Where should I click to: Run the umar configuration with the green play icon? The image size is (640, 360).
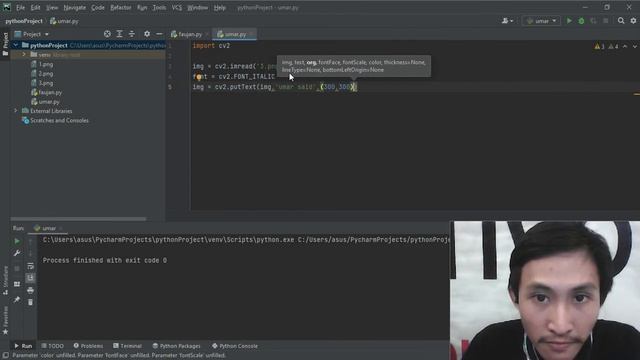coord(569,21)
